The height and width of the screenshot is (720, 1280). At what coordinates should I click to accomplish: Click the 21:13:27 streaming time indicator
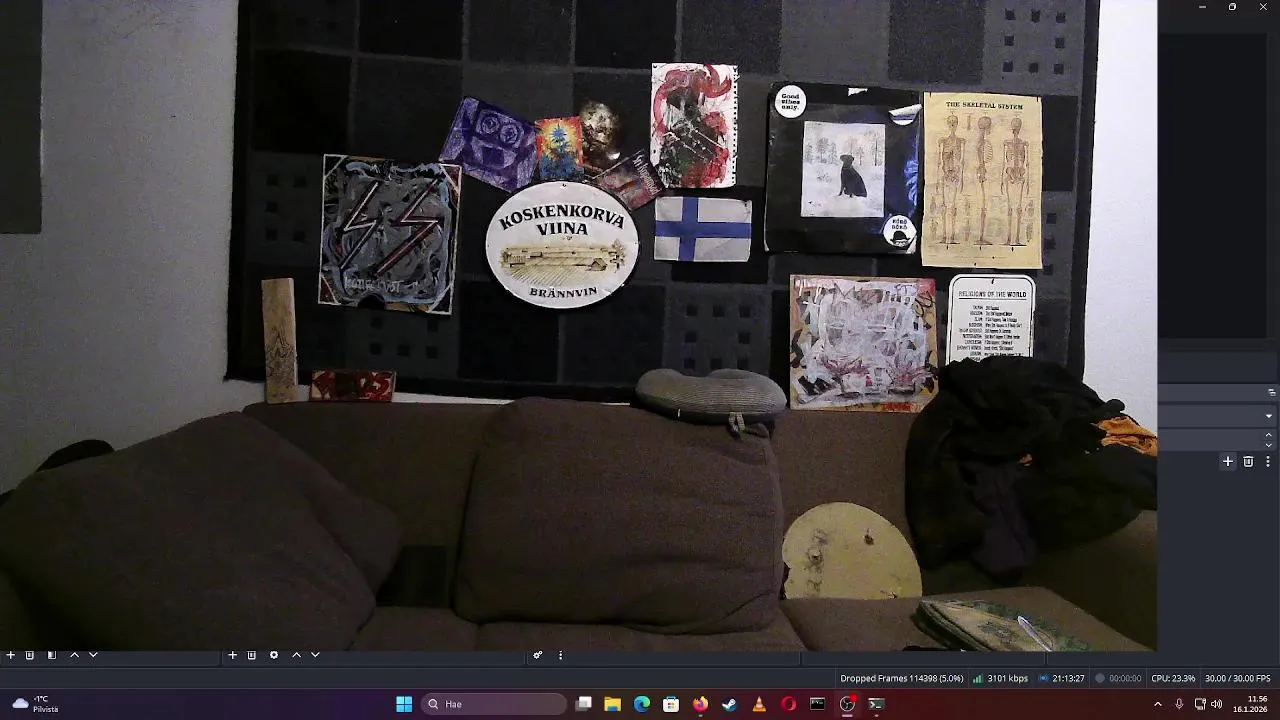pos(1061,678)
